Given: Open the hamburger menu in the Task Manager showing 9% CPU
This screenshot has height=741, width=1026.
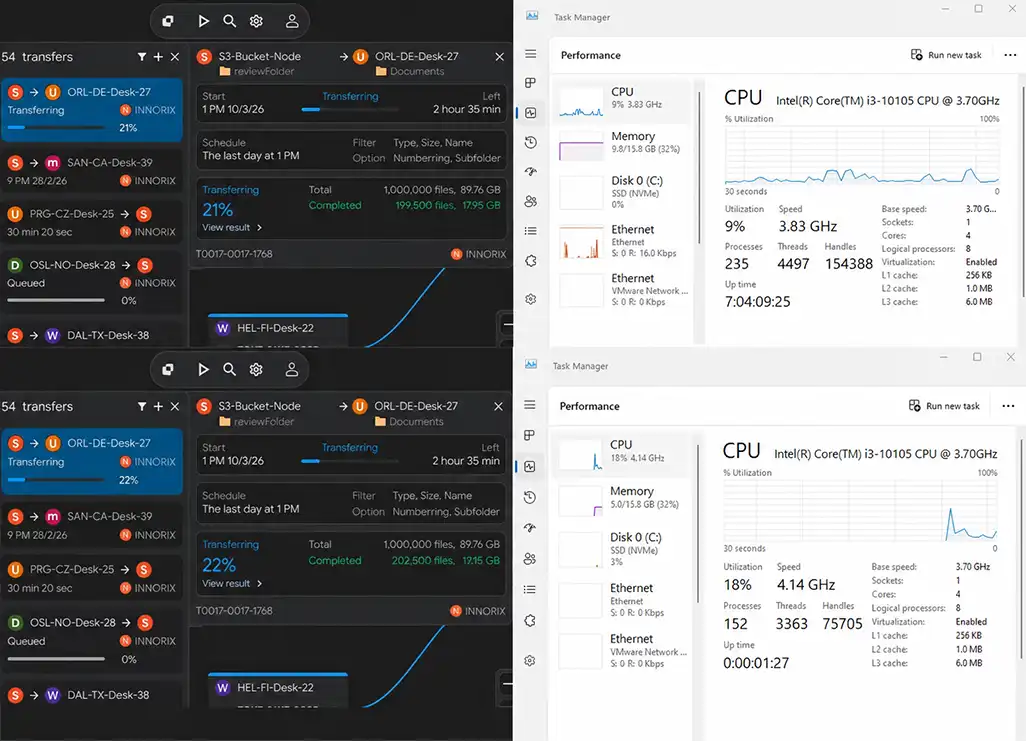Looking at the screenshot, I should click(x=531, y=54).
